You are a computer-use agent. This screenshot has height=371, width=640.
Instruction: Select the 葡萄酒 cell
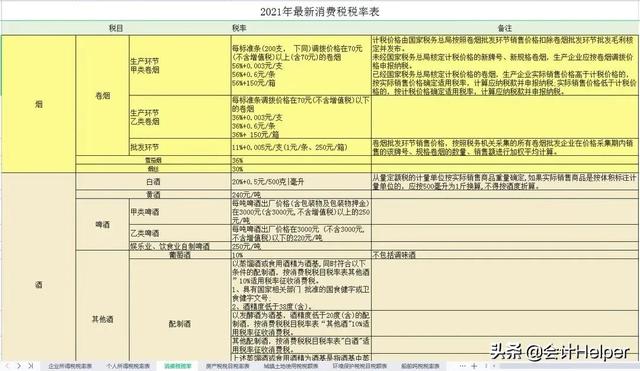tap(180, 255)
